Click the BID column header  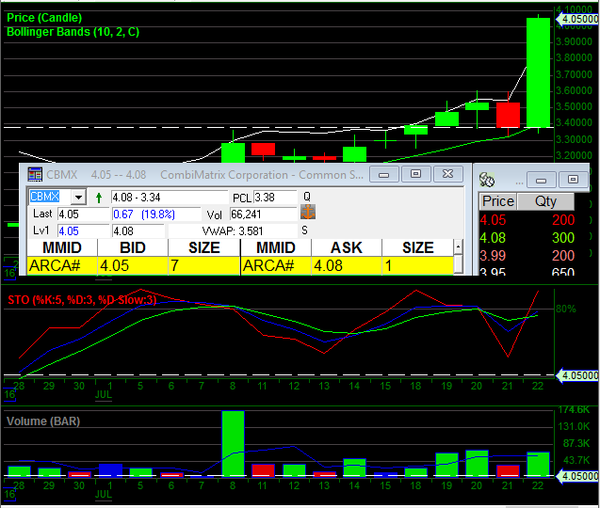(x=139, y=247)
